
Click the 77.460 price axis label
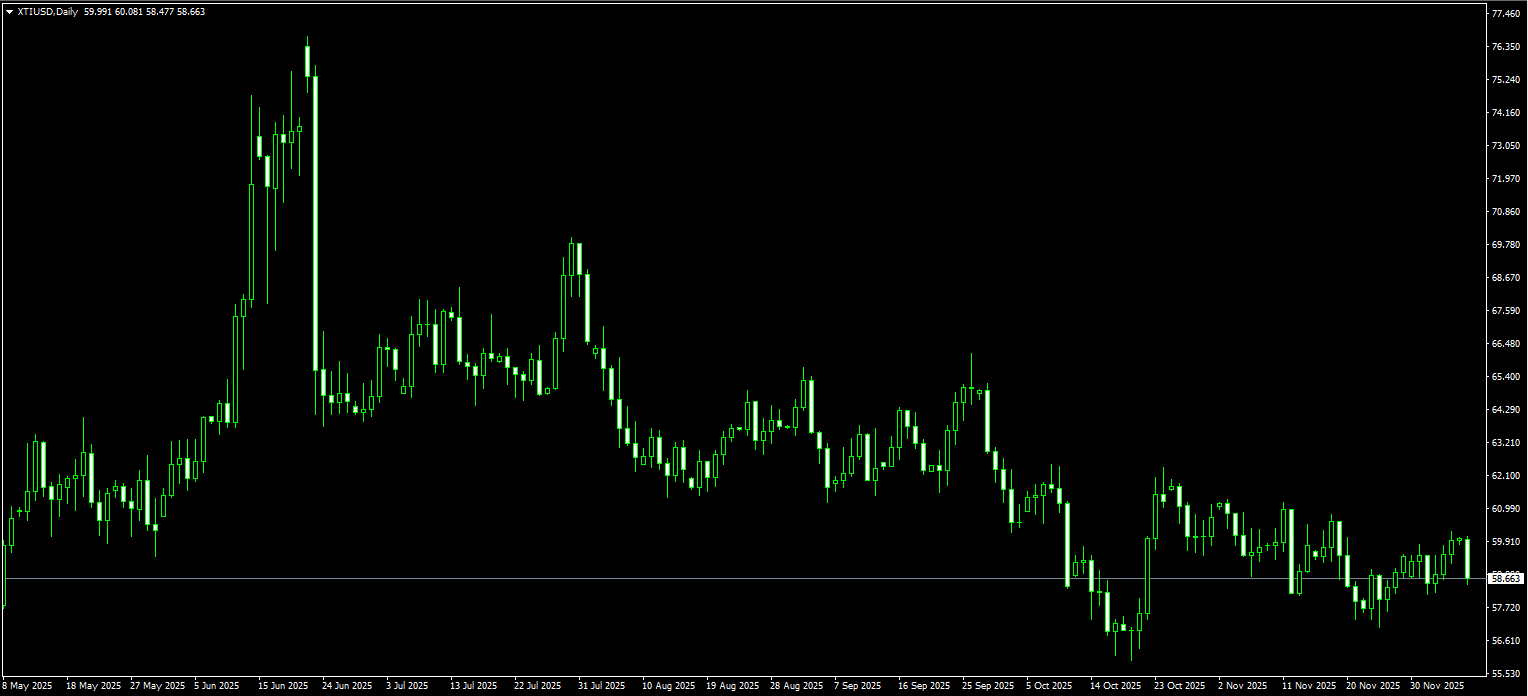point(1505,14)
